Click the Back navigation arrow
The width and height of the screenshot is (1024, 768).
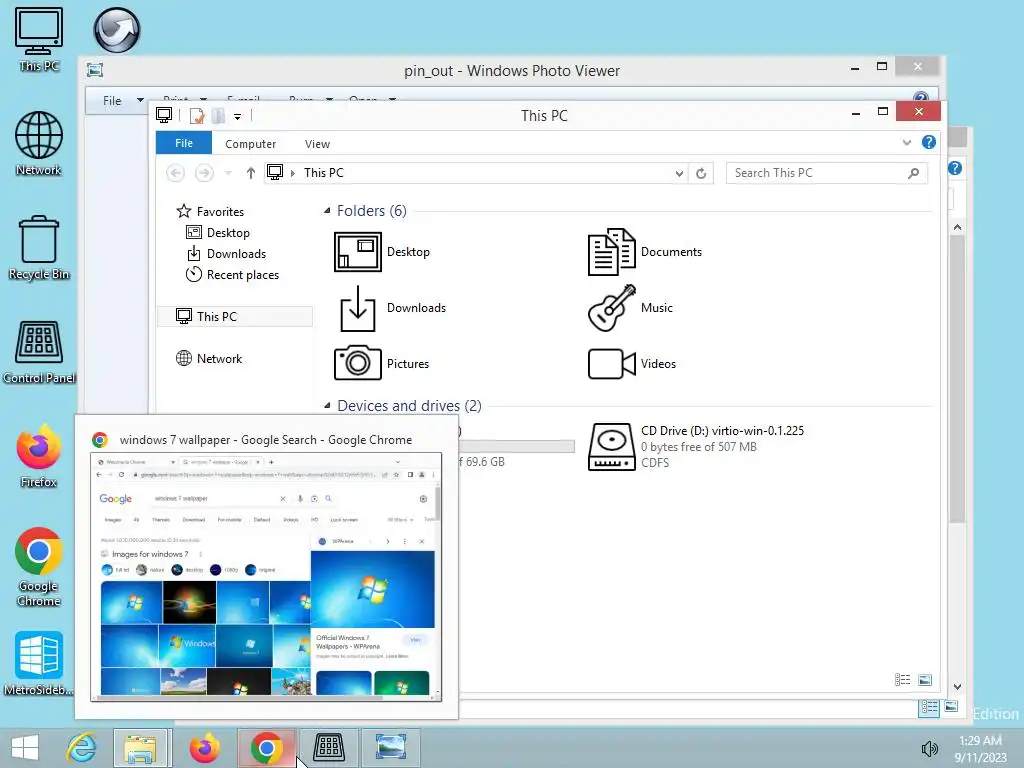(x=175, y=173)
